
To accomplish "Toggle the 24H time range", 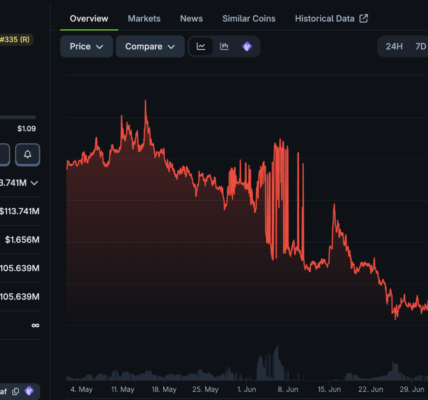I will coord(394,46).
